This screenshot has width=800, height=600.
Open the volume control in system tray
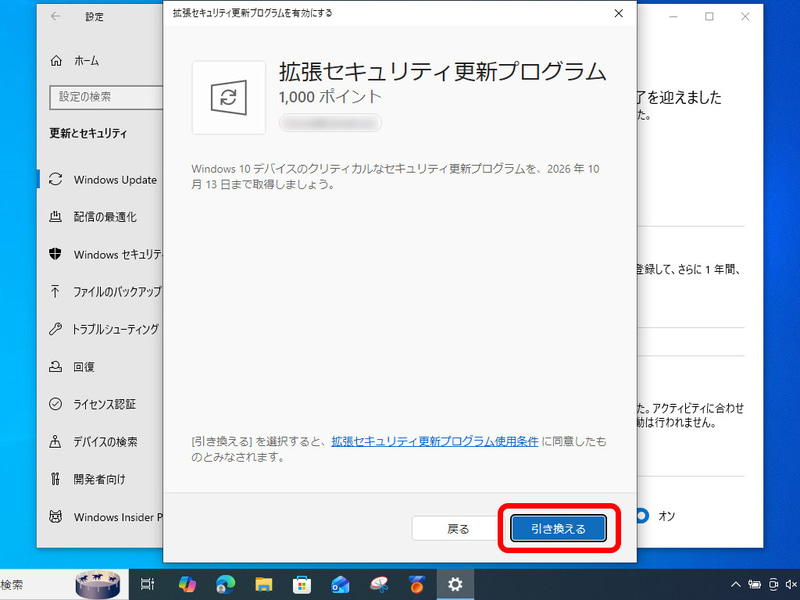coord(790,584)
